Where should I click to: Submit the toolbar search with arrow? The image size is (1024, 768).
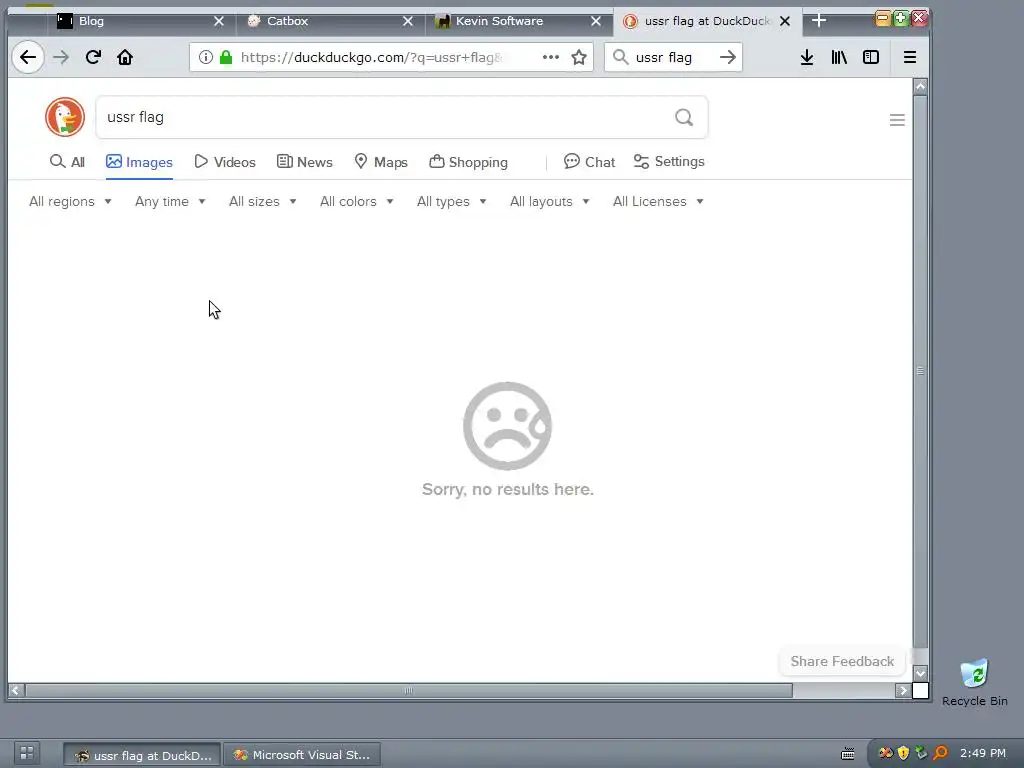pos(728,57)
